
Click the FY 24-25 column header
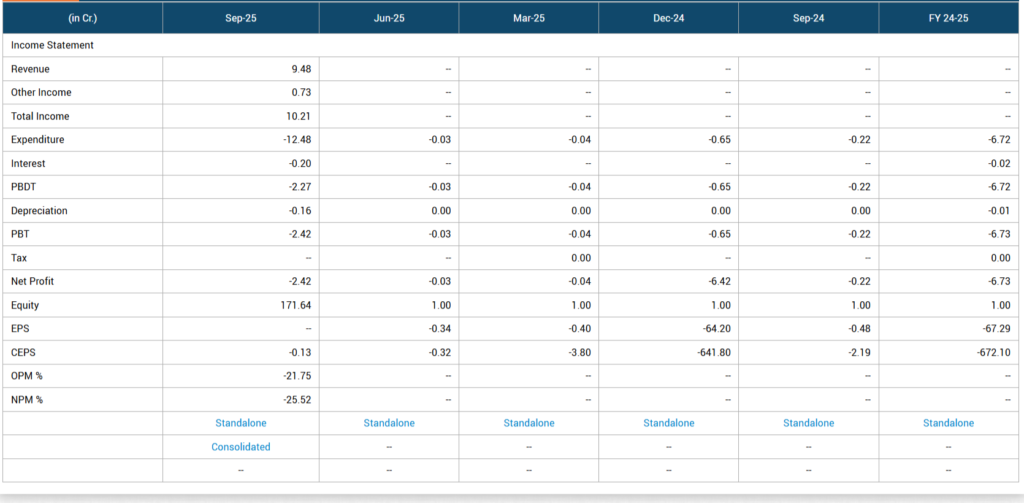[948, 18]
